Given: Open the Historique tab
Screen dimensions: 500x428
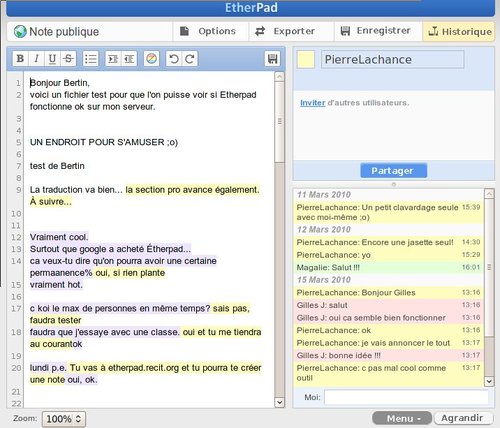Looking at the screenshot, I should pos(459,31).
